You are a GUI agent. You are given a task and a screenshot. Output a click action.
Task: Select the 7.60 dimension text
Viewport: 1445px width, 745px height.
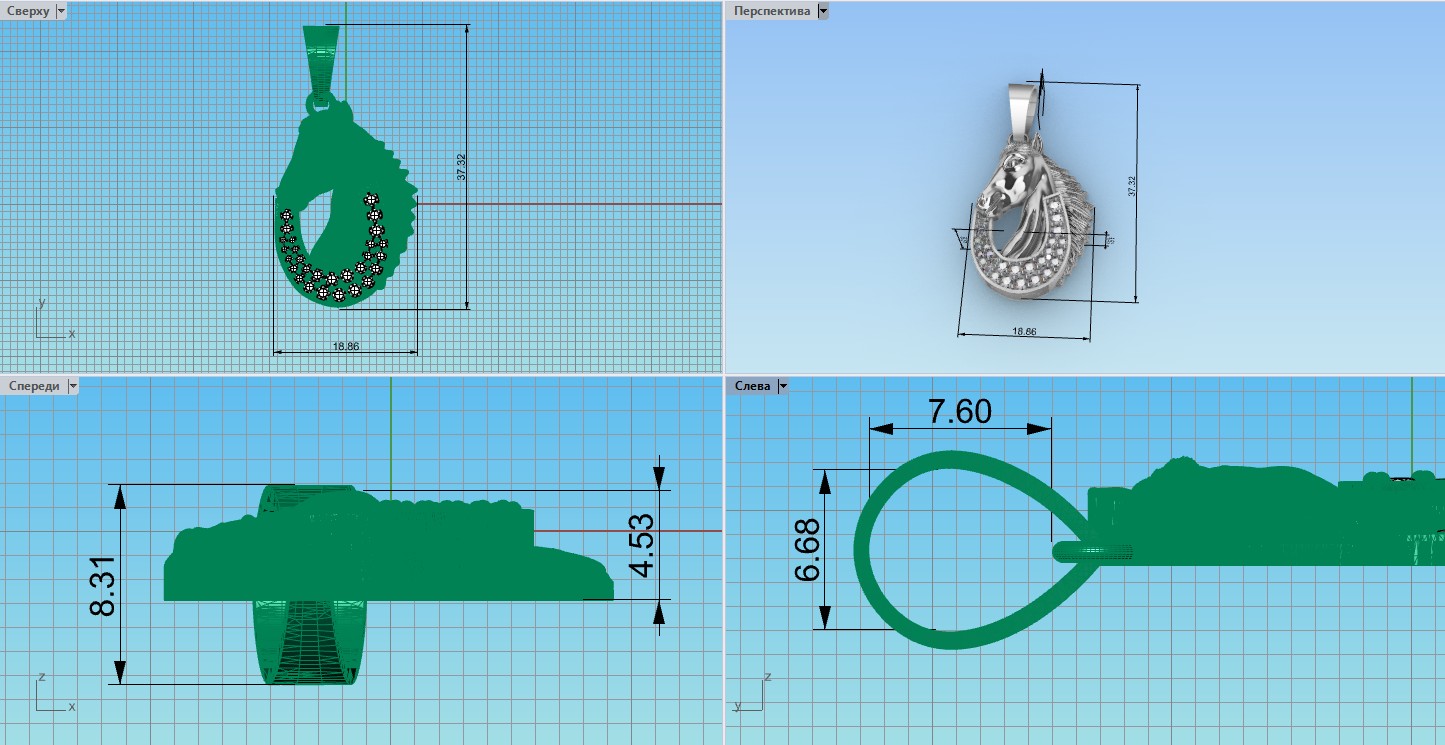960,411
